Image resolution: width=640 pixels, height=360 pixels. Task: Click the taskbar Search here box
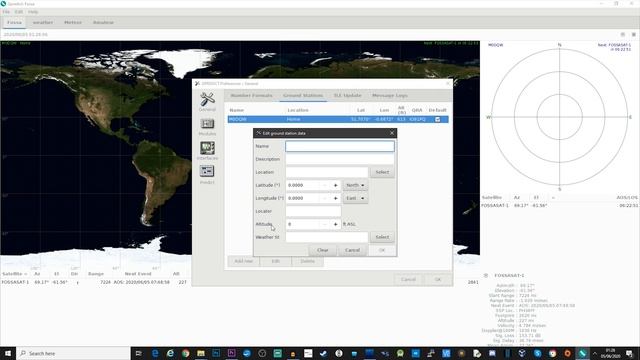point(73,353)
